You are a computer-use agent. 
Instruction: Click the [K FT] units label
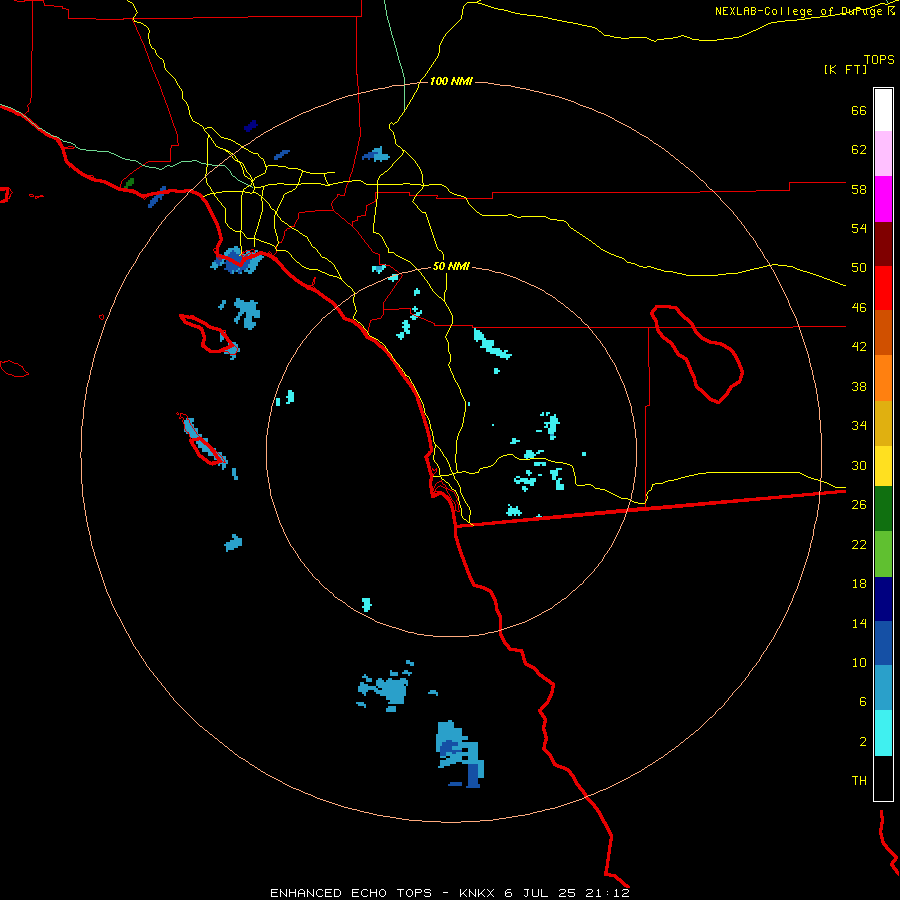click(x=845, y=69)
